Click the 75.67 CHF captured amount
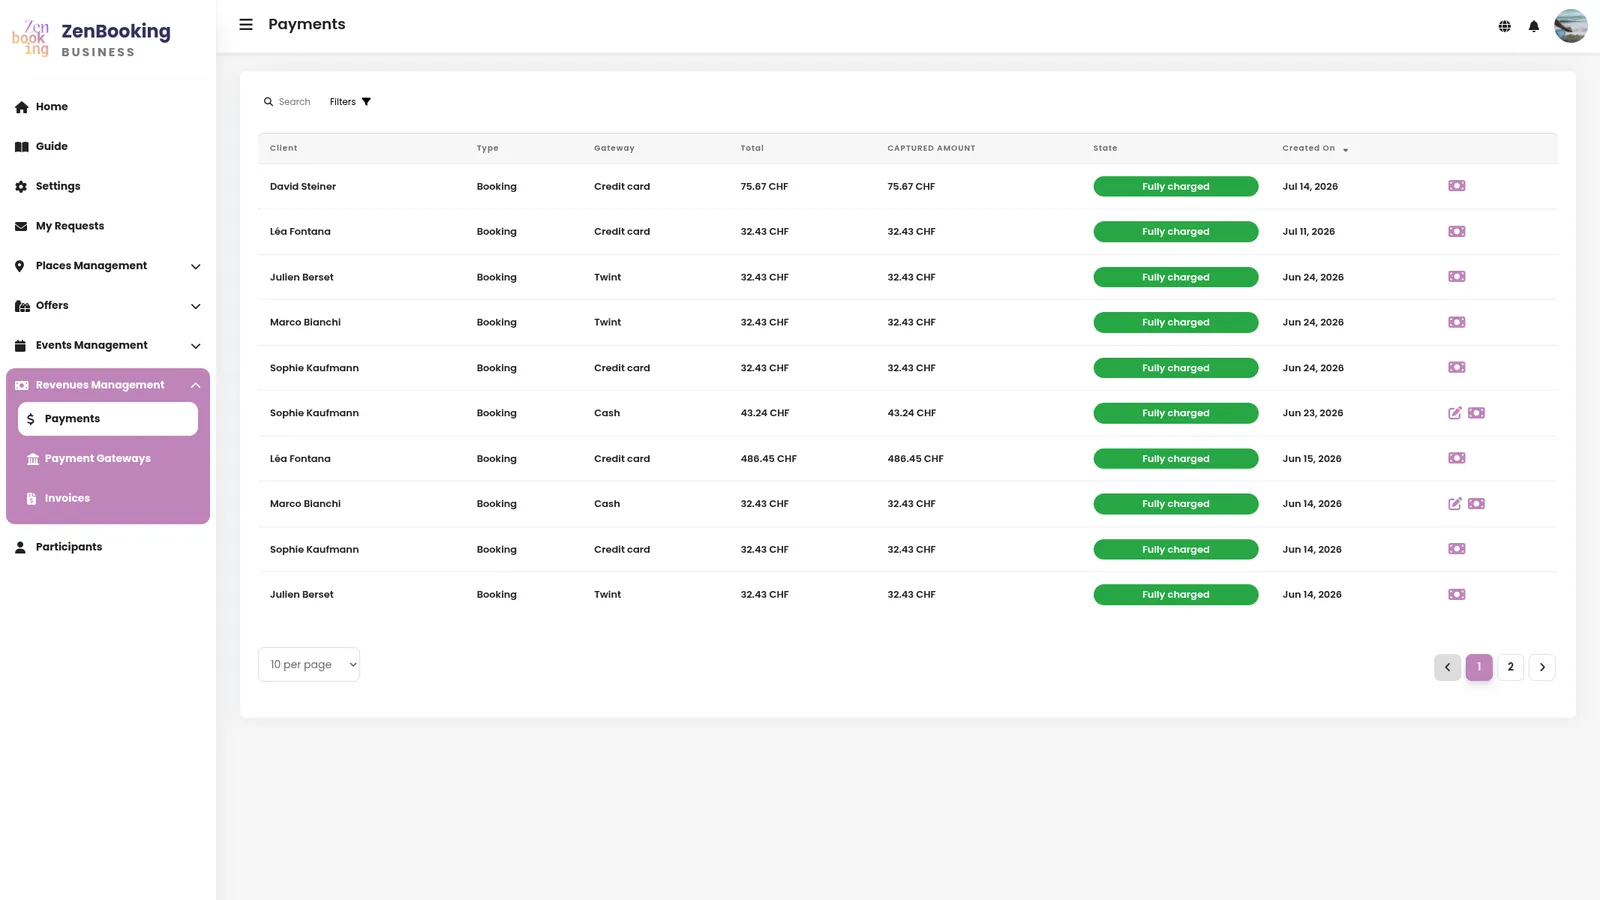The width and height of the screenshot is (1600, 900). [x=911, y=187]
